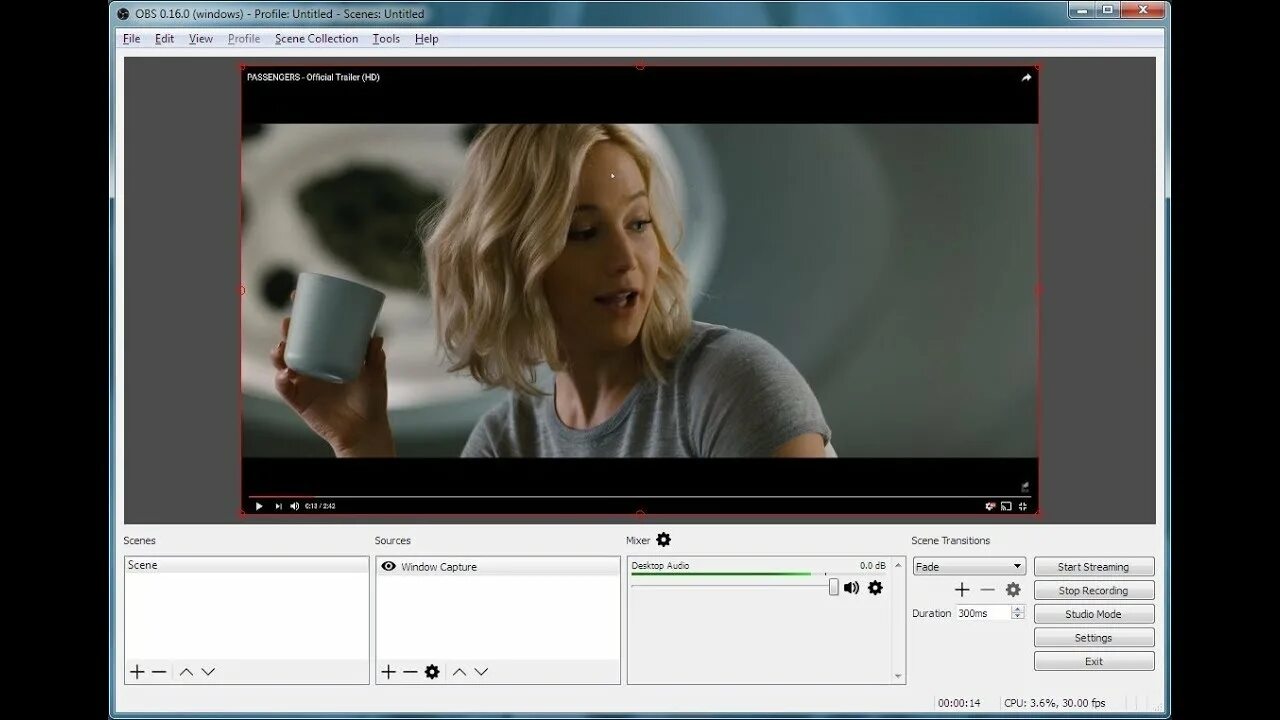Add a new scene with plus icon
This screenshot has width=1280, height=720.
137,672
